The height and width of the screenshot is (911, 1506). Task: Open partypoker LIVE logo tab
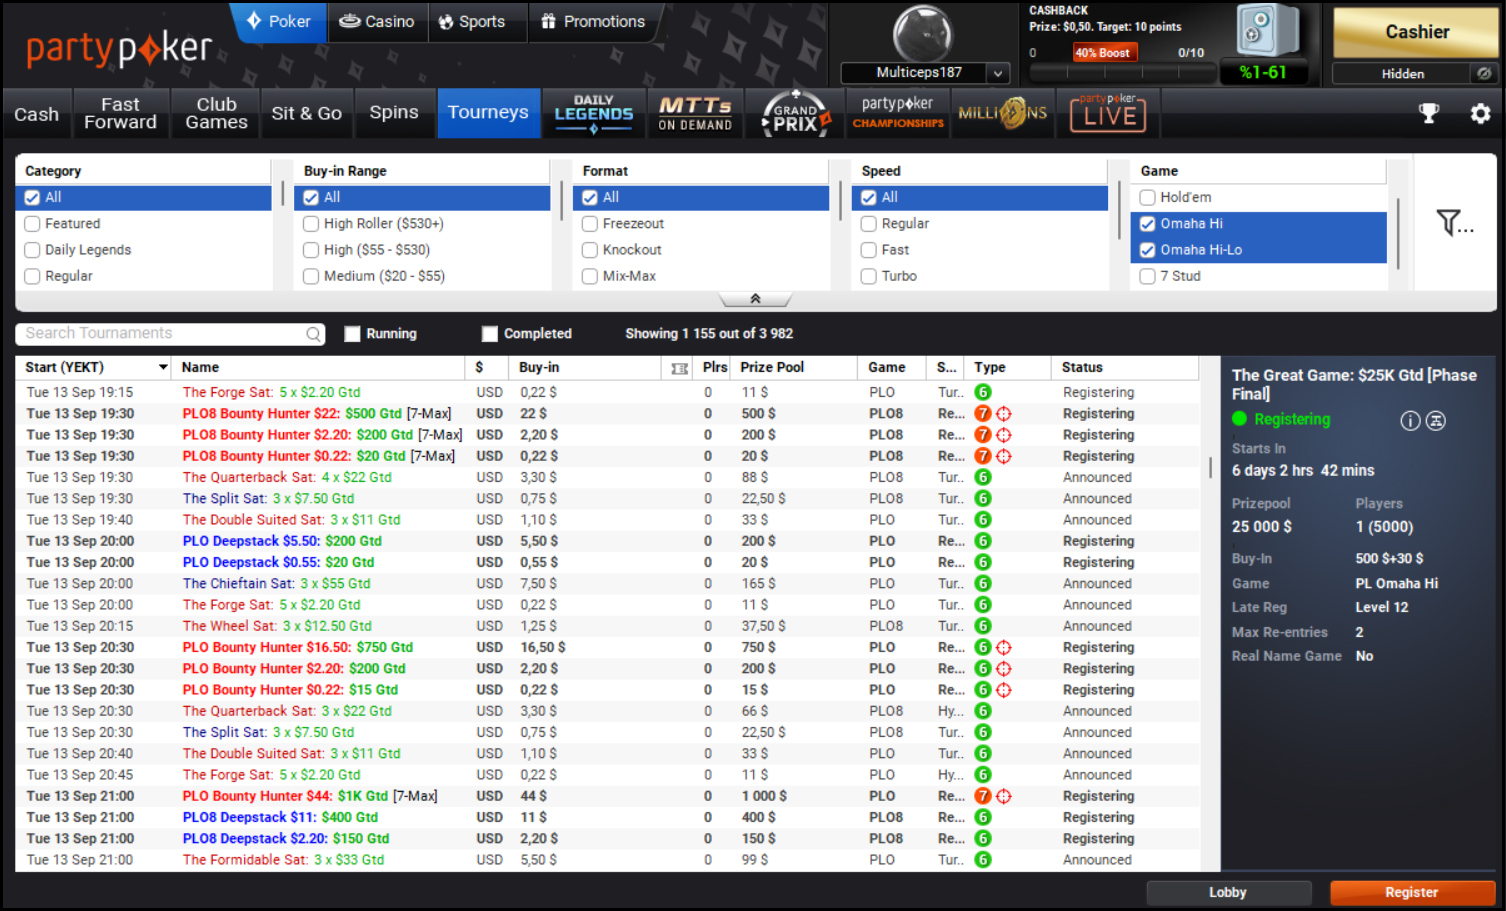click(1108, 113)
